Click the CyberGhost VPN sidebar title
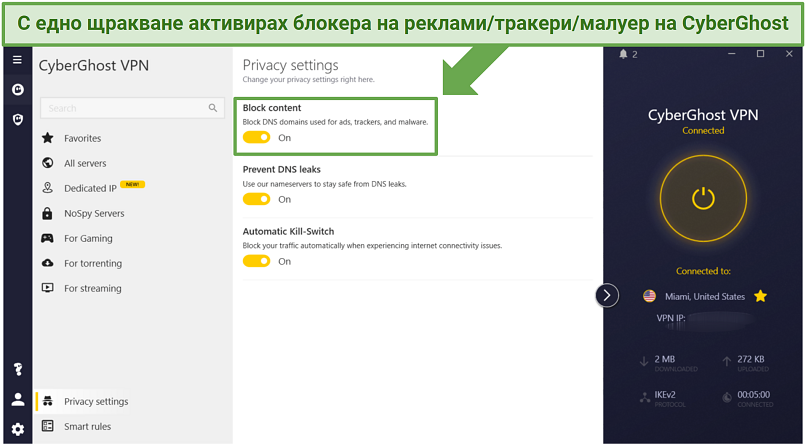806x444 pixels. click(94, 66)
